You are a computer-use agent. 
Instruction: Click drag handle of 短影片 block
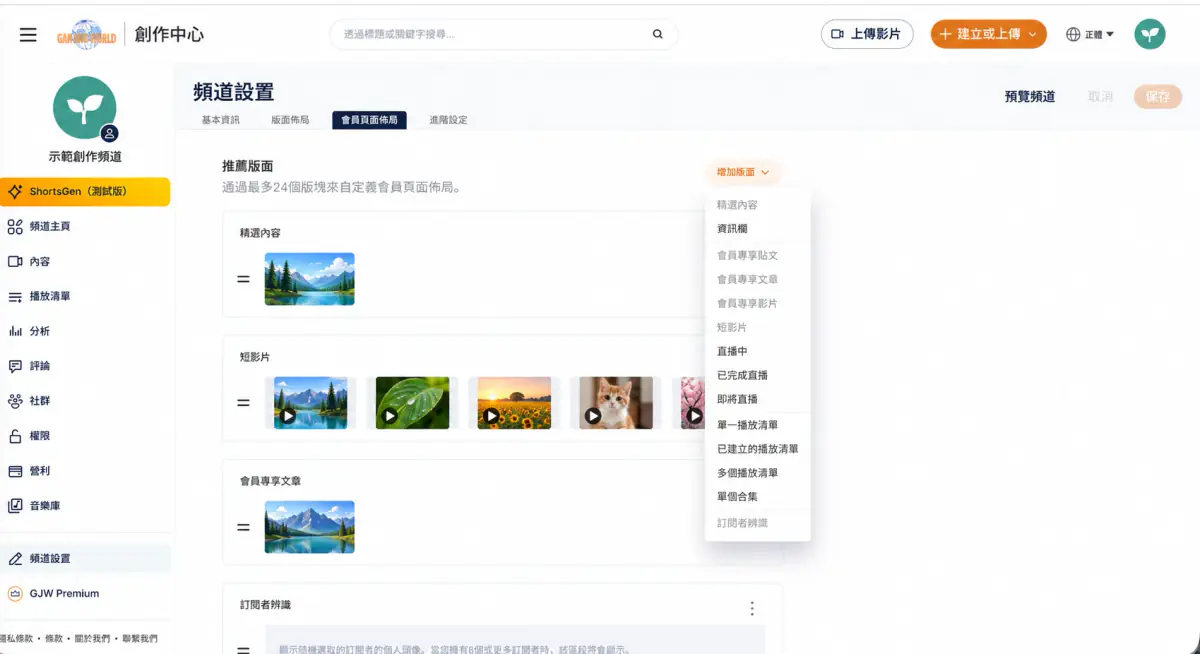tap(243, 403)
